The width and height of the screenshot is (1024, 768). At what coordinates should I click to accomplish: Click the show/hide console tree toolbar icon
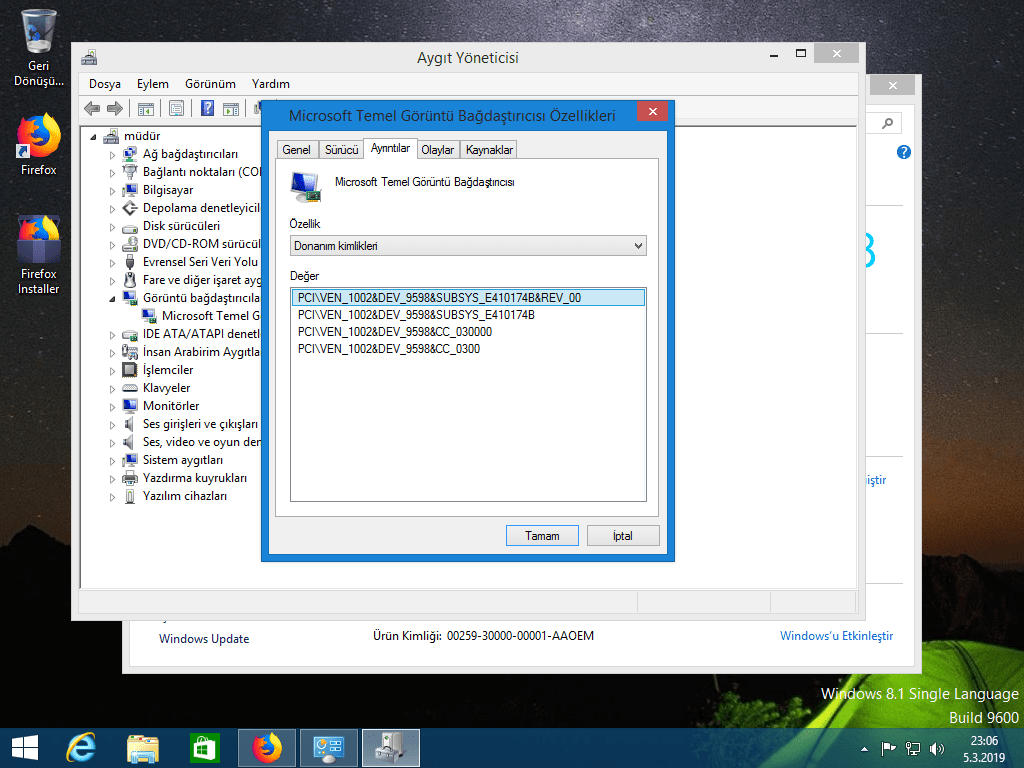coord(146,108)
